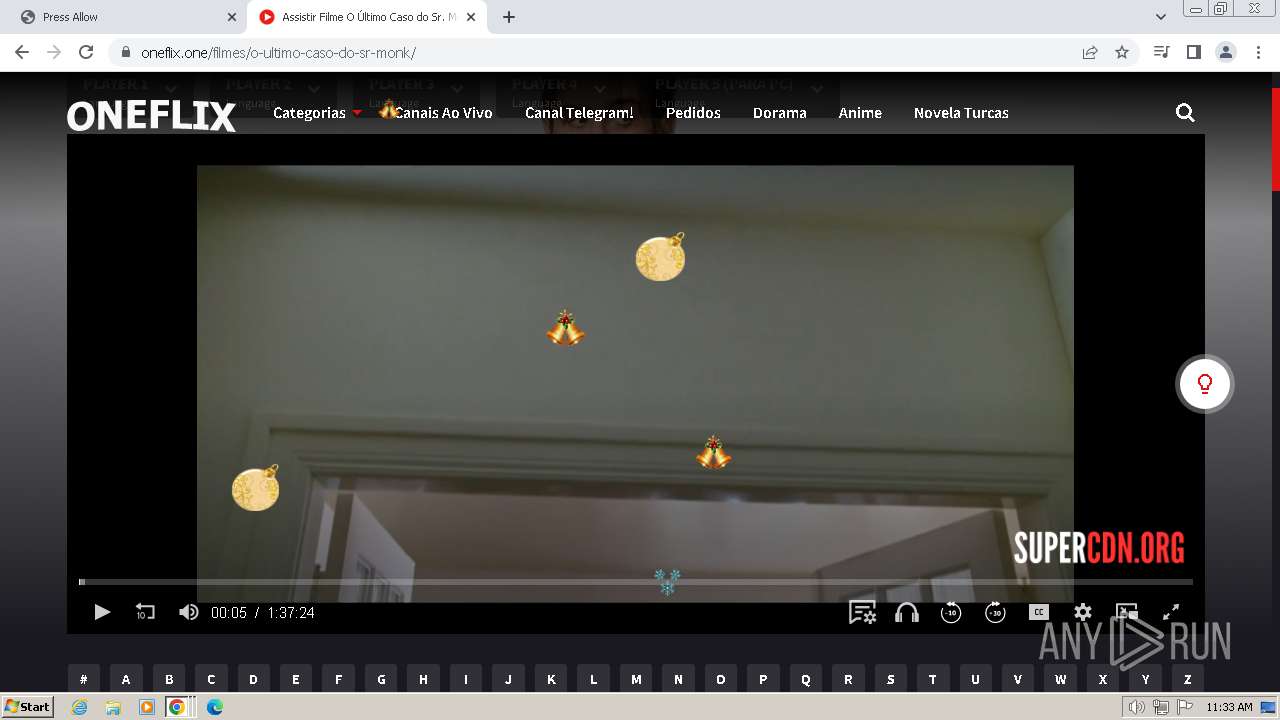Viewport: 1280px width, 720px height.
Task: Skip forward 30 seconds circular icon
Action: tap(995, 612)
